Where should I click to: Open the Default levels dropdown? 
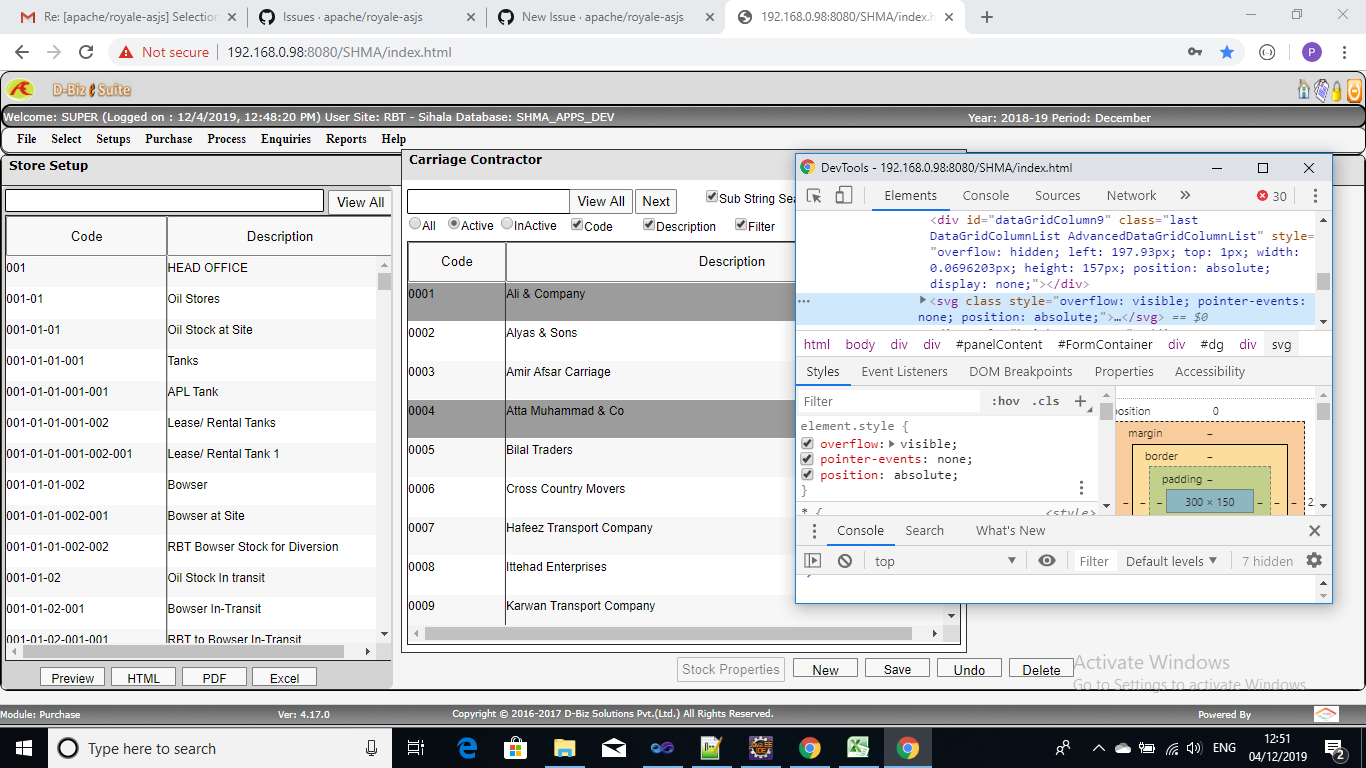point(1171,561)
